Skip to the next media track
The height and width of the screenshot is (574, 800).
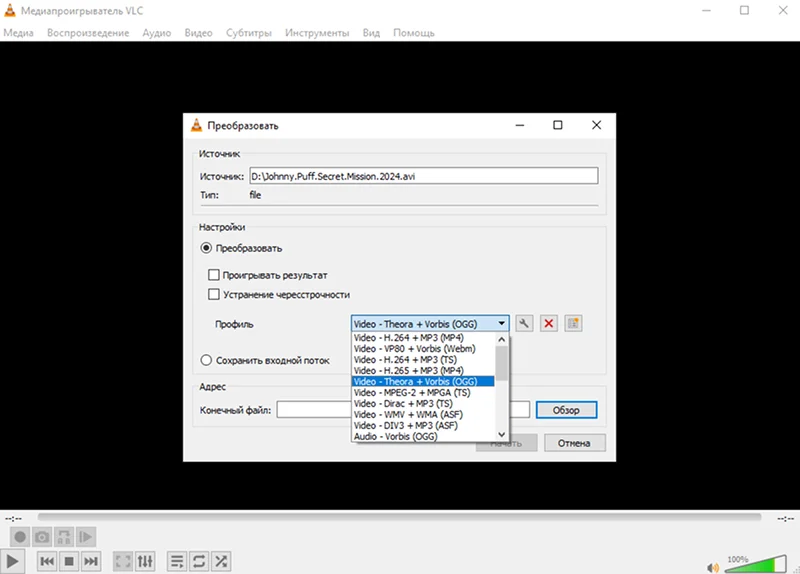[x=91, y=562]
